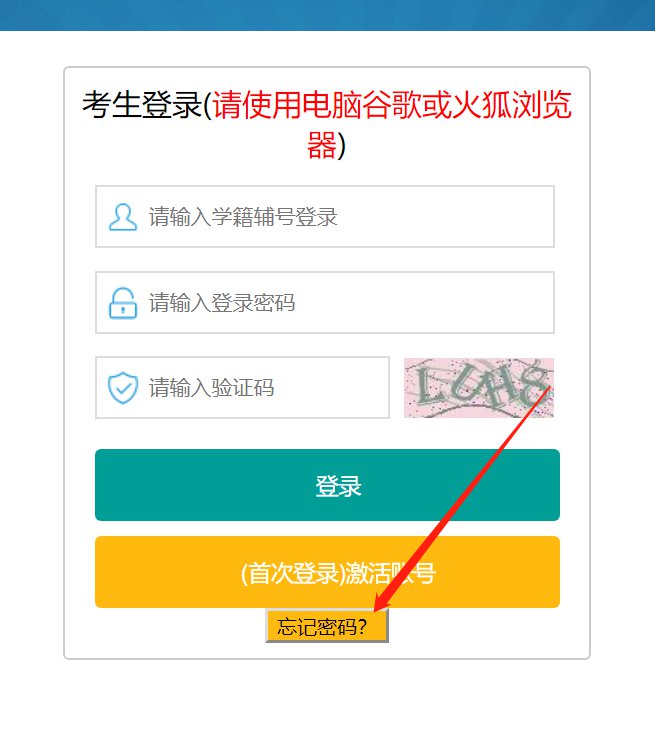
Task: Click the 考生登录 heading text
Action: pyautogui.click(x=142, y=105)
